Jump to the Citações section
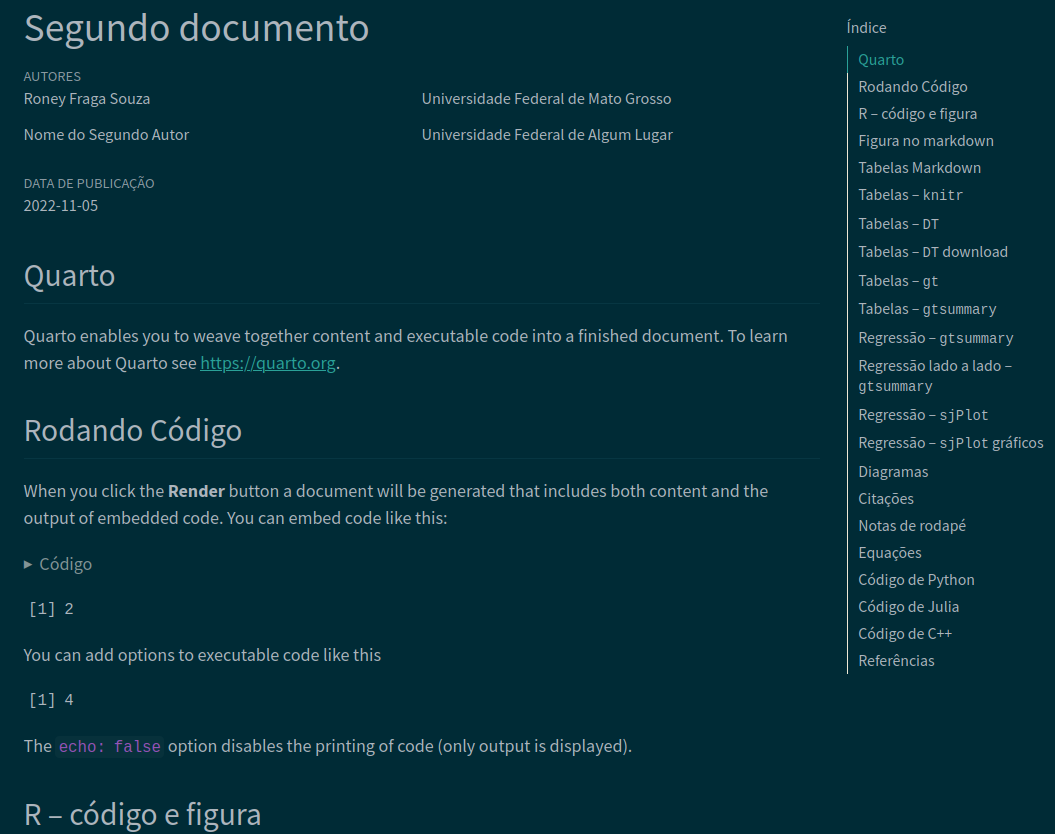The image size is (1055, 834). tap(885, 499)
